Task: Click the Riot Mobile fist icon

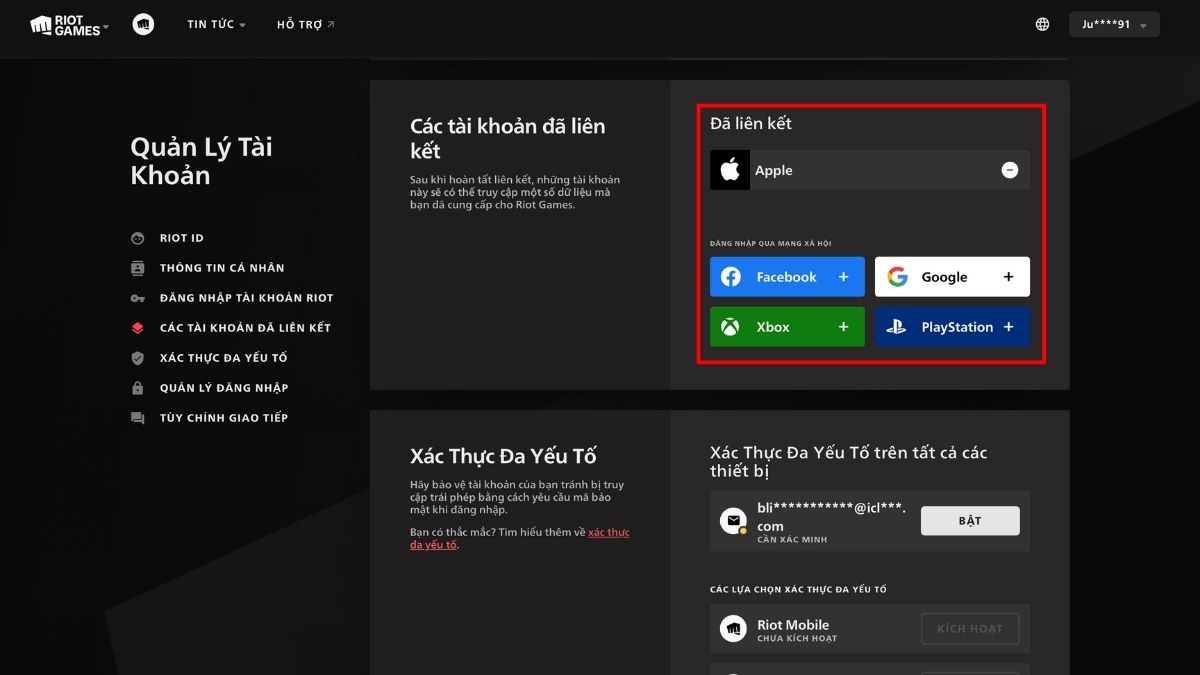Action: [x=734, y=629]
